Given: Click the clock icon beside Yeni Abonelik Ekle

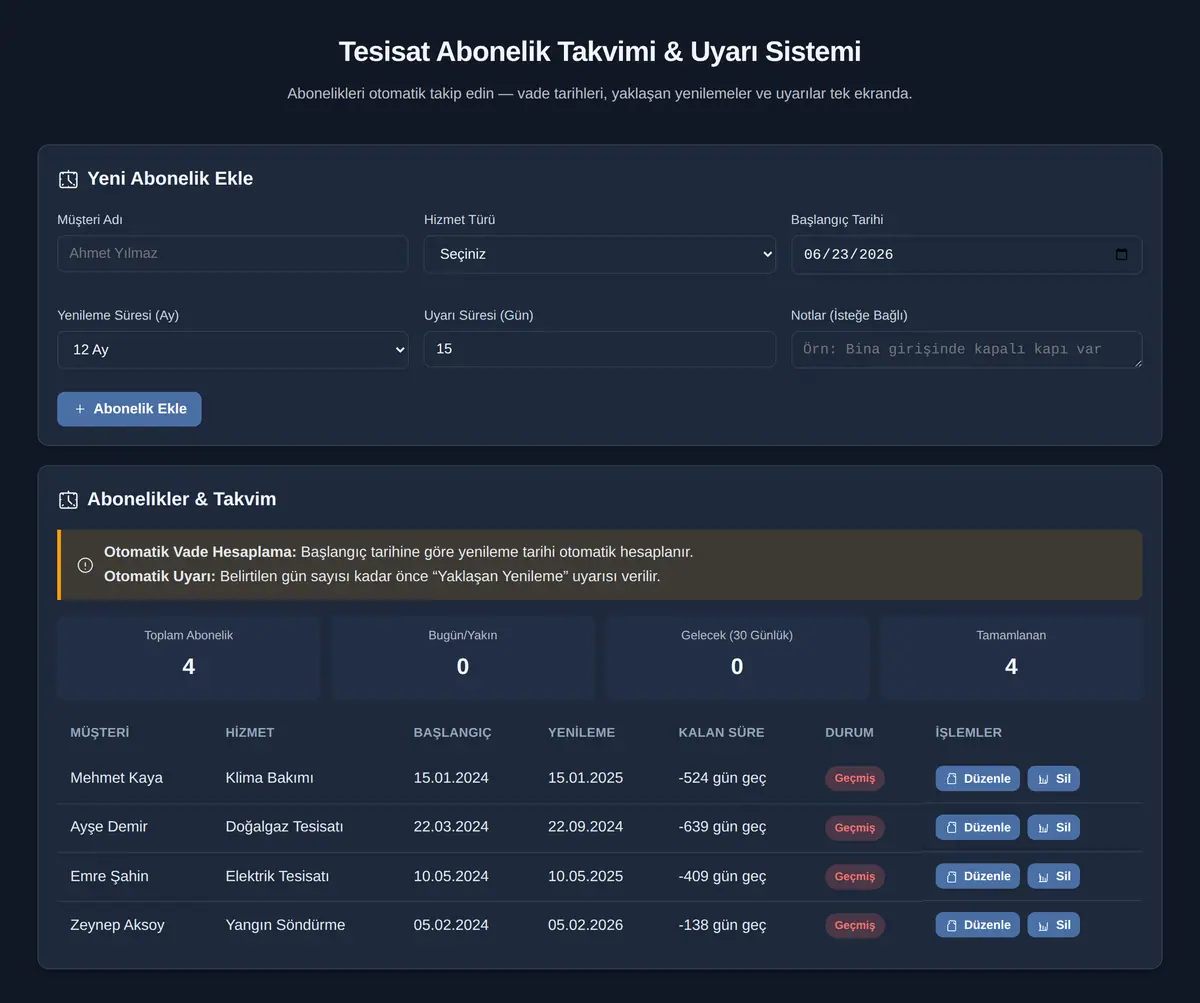Looking at the screenshot, I should pyautogui.click(x=68, y=180).
